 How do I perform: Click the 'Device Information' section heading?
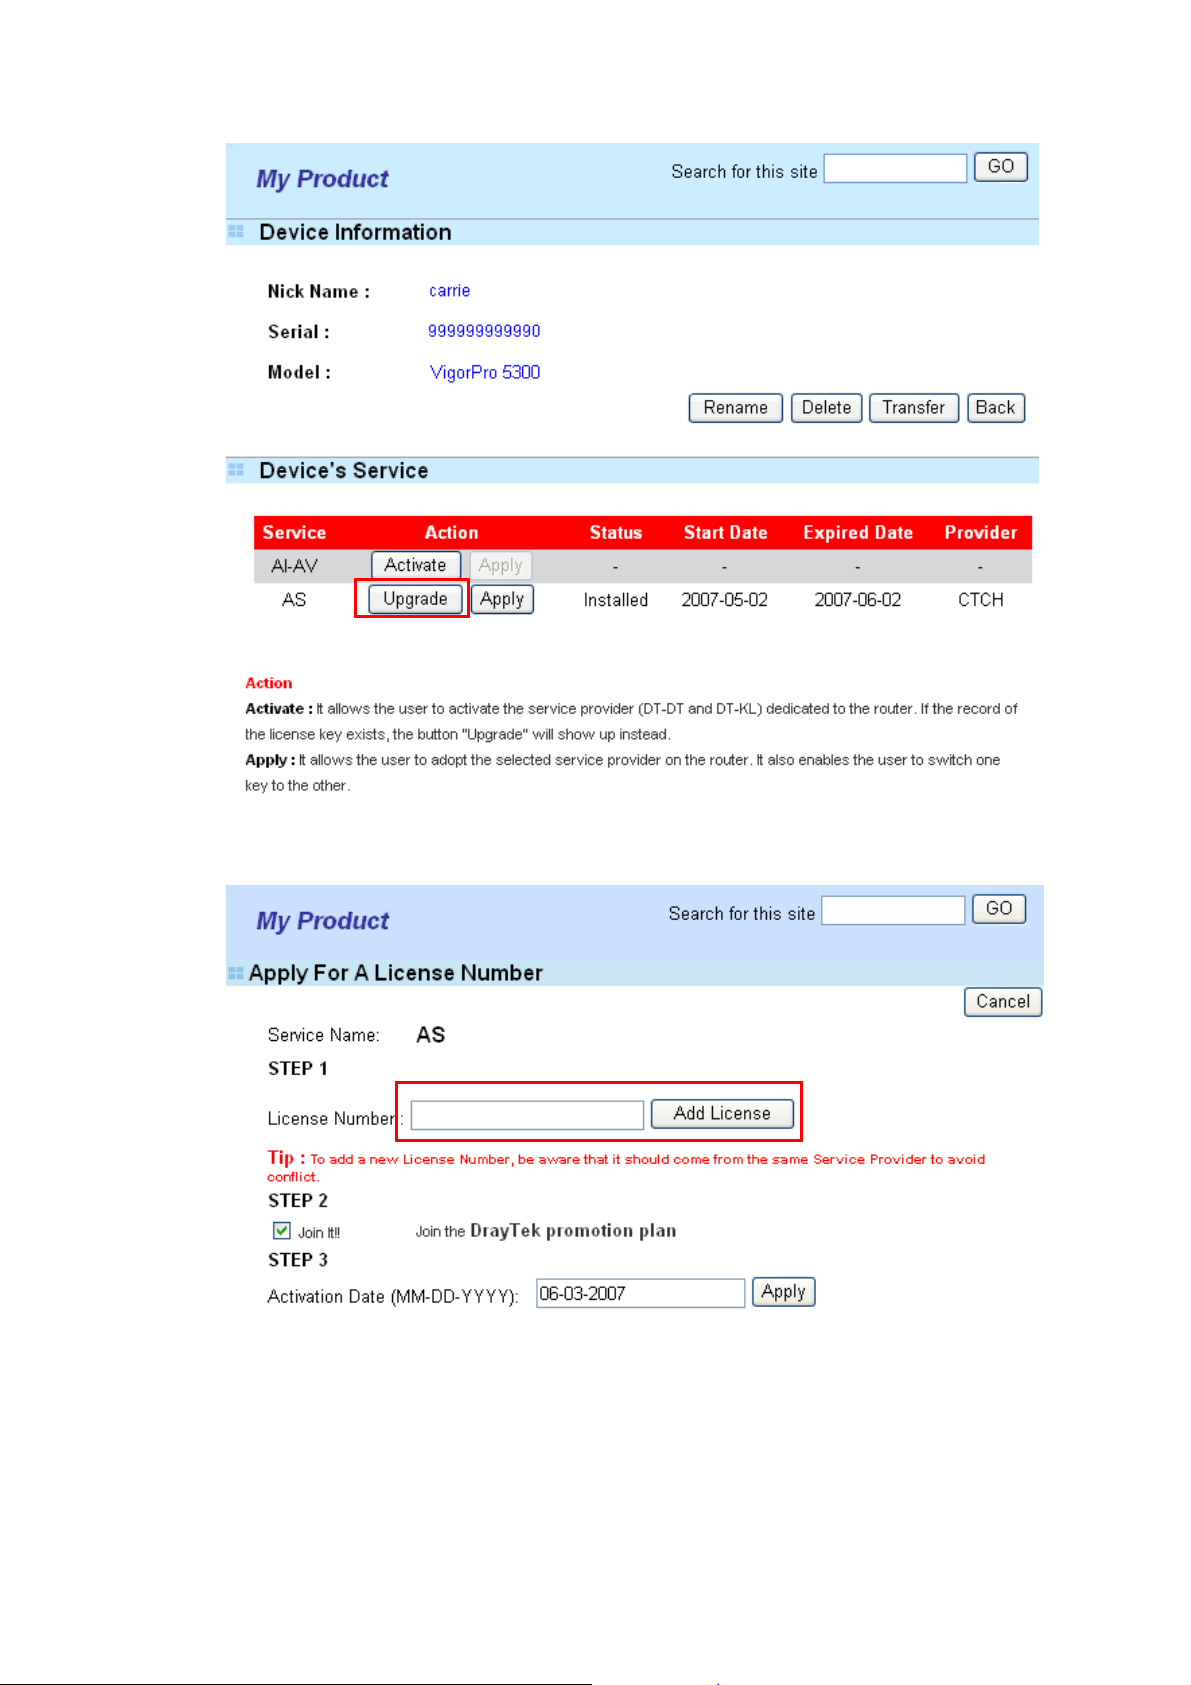tap(355, 232)
